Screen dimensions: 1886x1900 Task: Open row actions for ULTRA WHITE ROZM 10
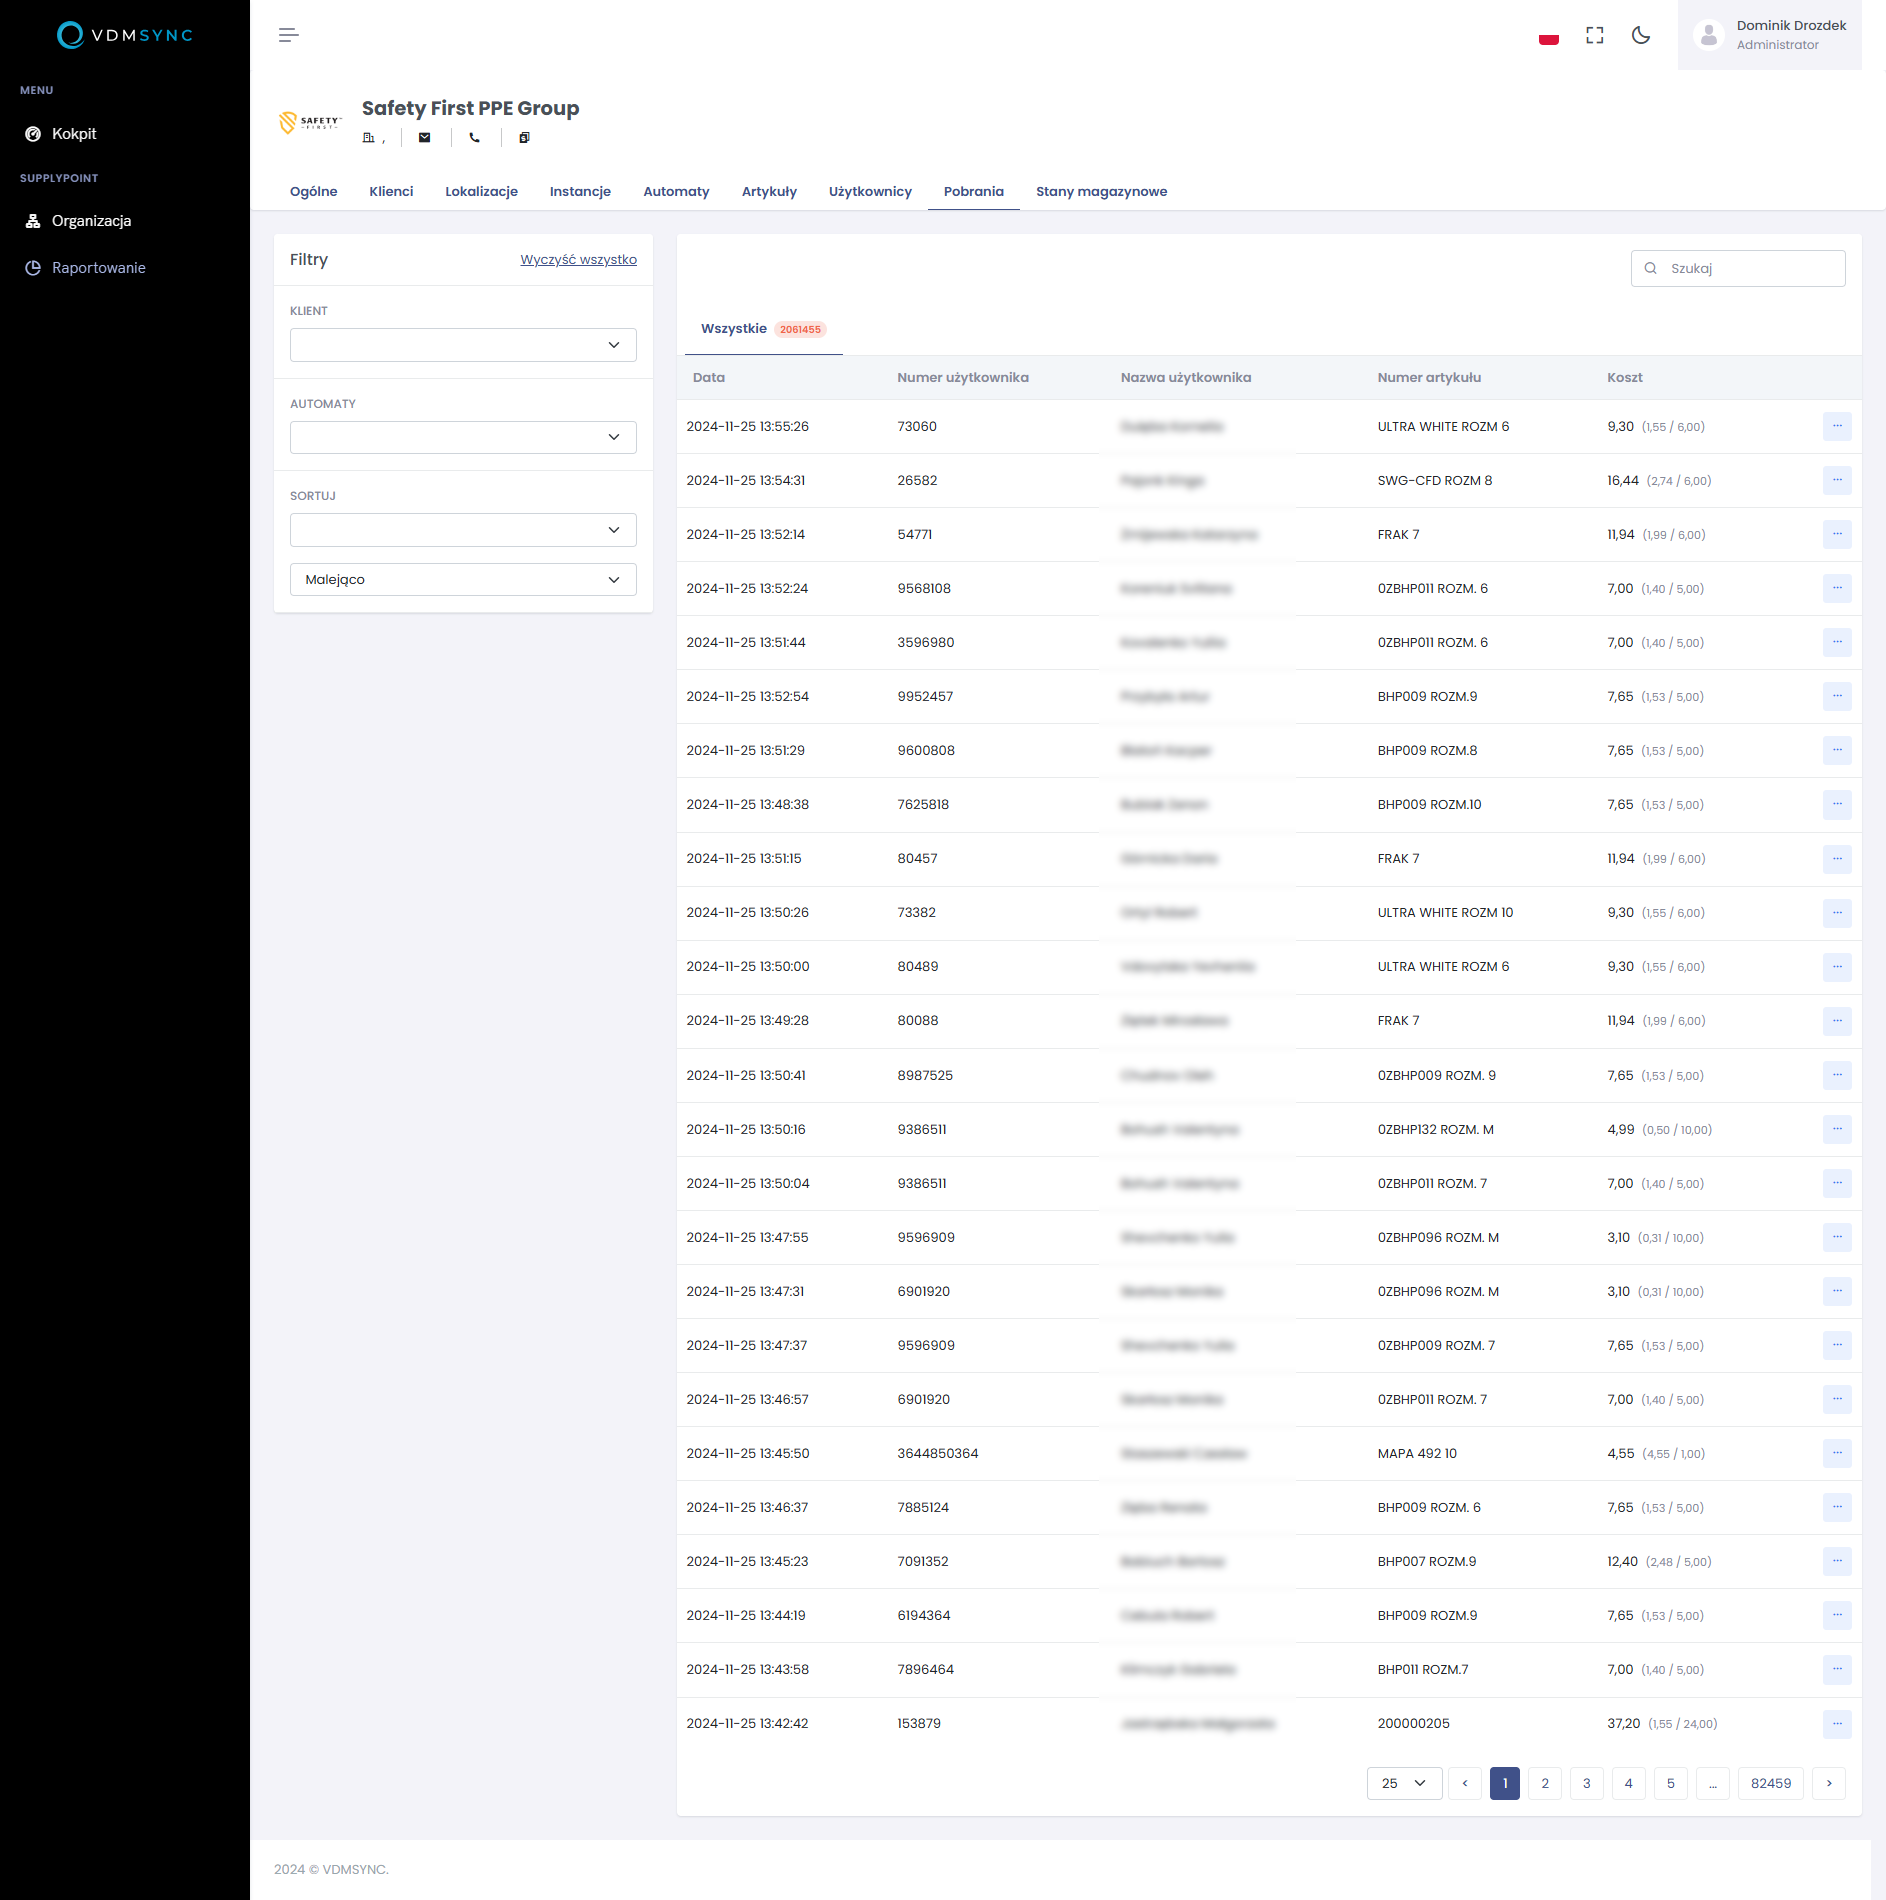(x=1836, y=913)
